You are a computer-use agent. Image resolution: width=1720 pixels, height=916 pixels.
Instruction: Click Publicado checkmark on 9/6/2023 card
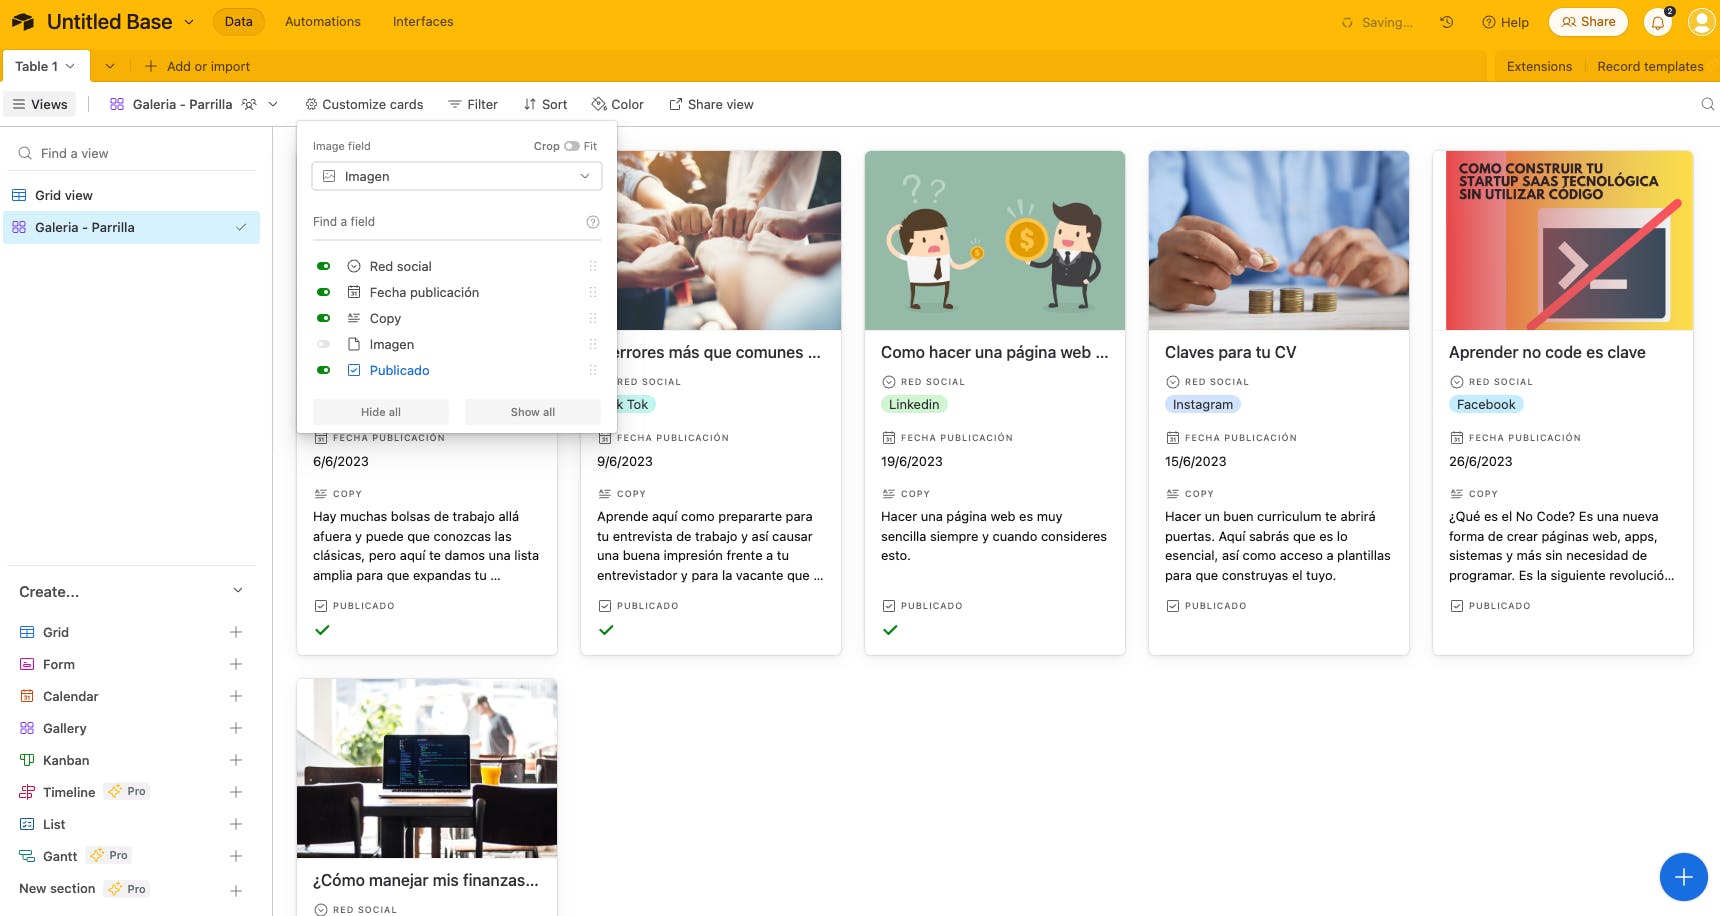click(606, 630)
